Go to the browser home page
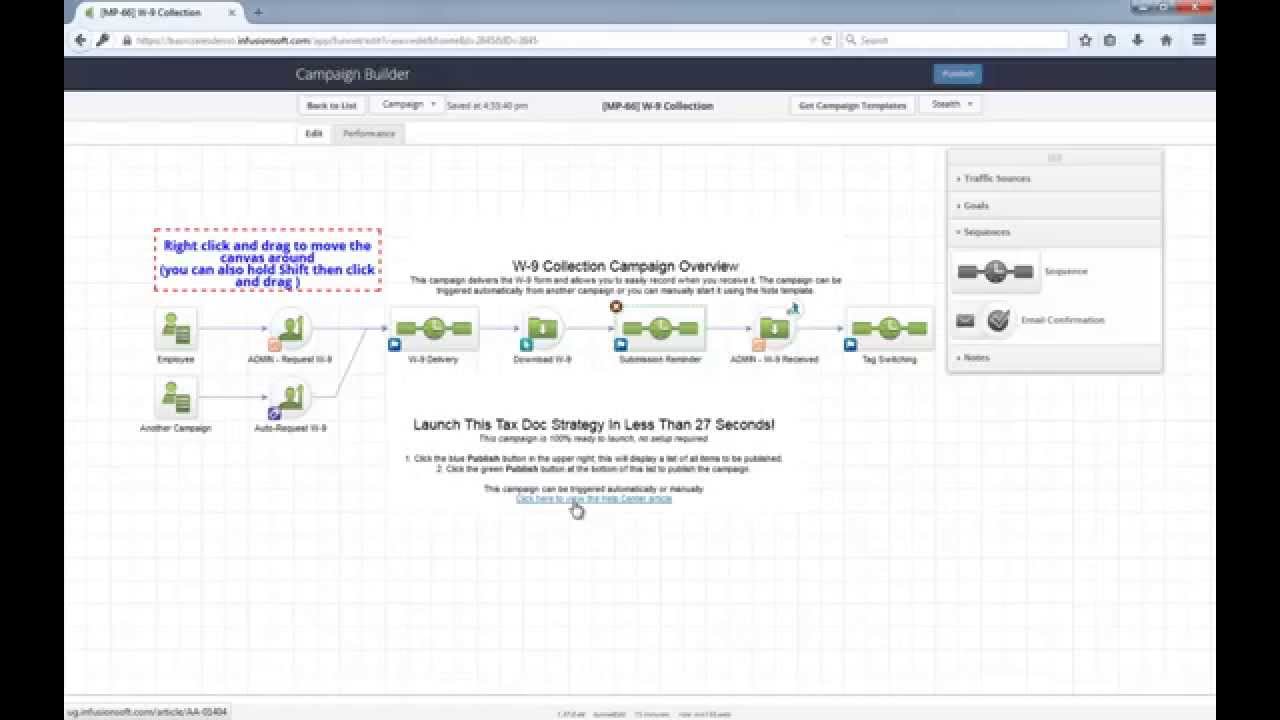 [x=1166, y=40]
